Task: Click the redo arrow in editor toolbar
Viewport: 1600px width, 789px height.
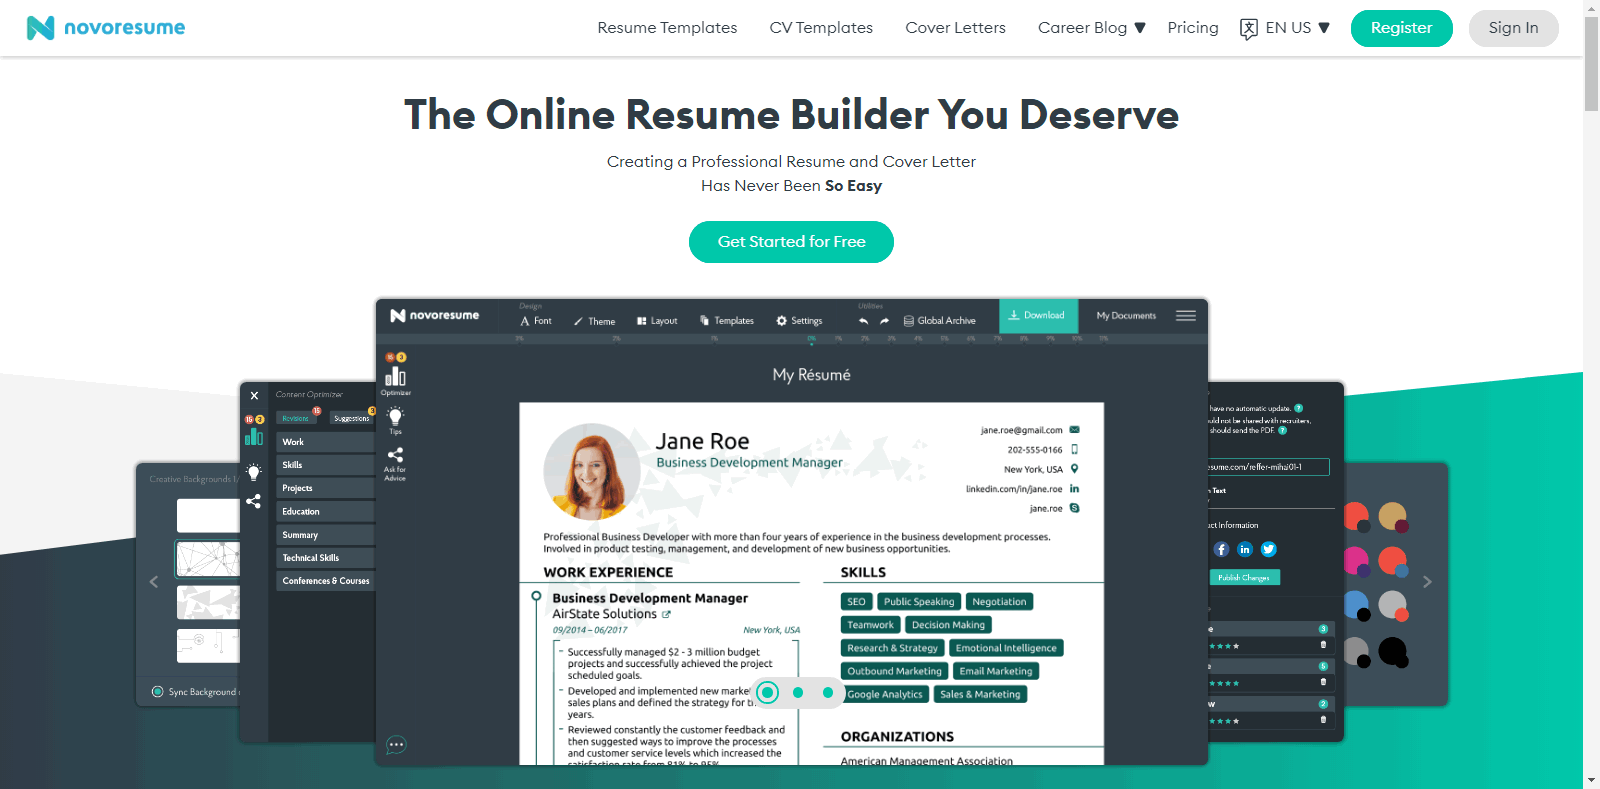Action: pos(884,321)
